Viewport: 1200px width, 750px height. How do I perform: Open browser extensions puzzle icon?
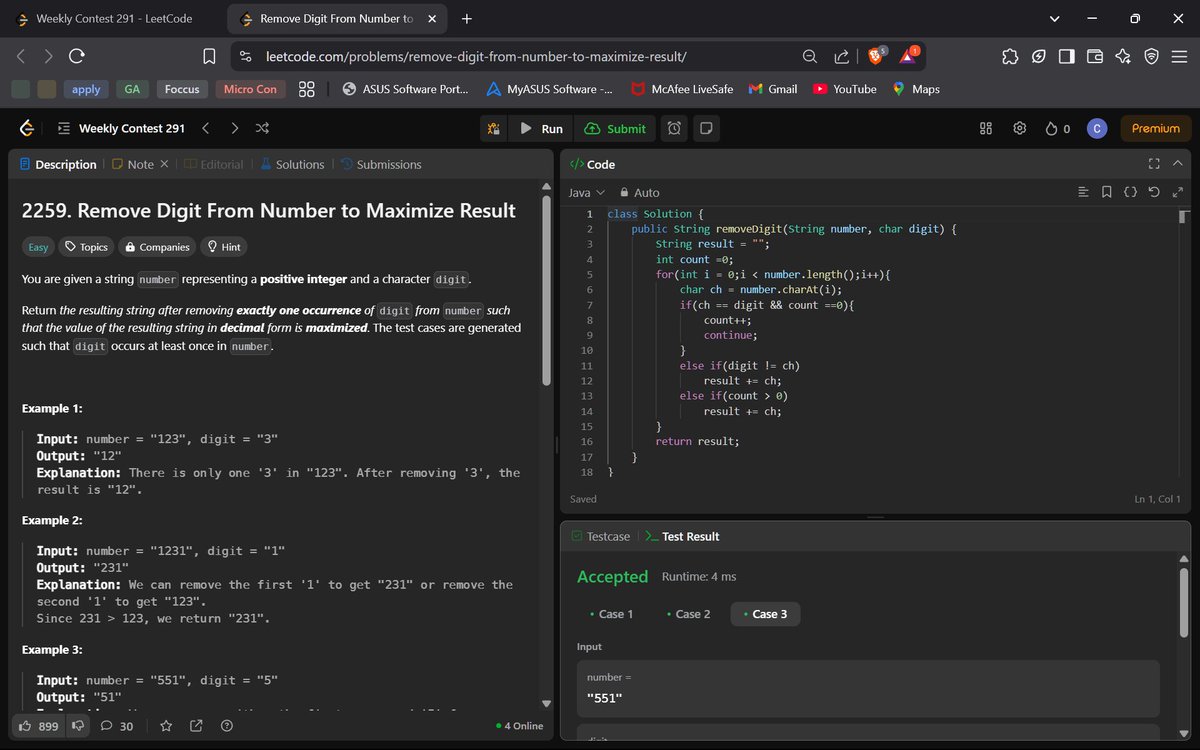tap(1009, 56)
